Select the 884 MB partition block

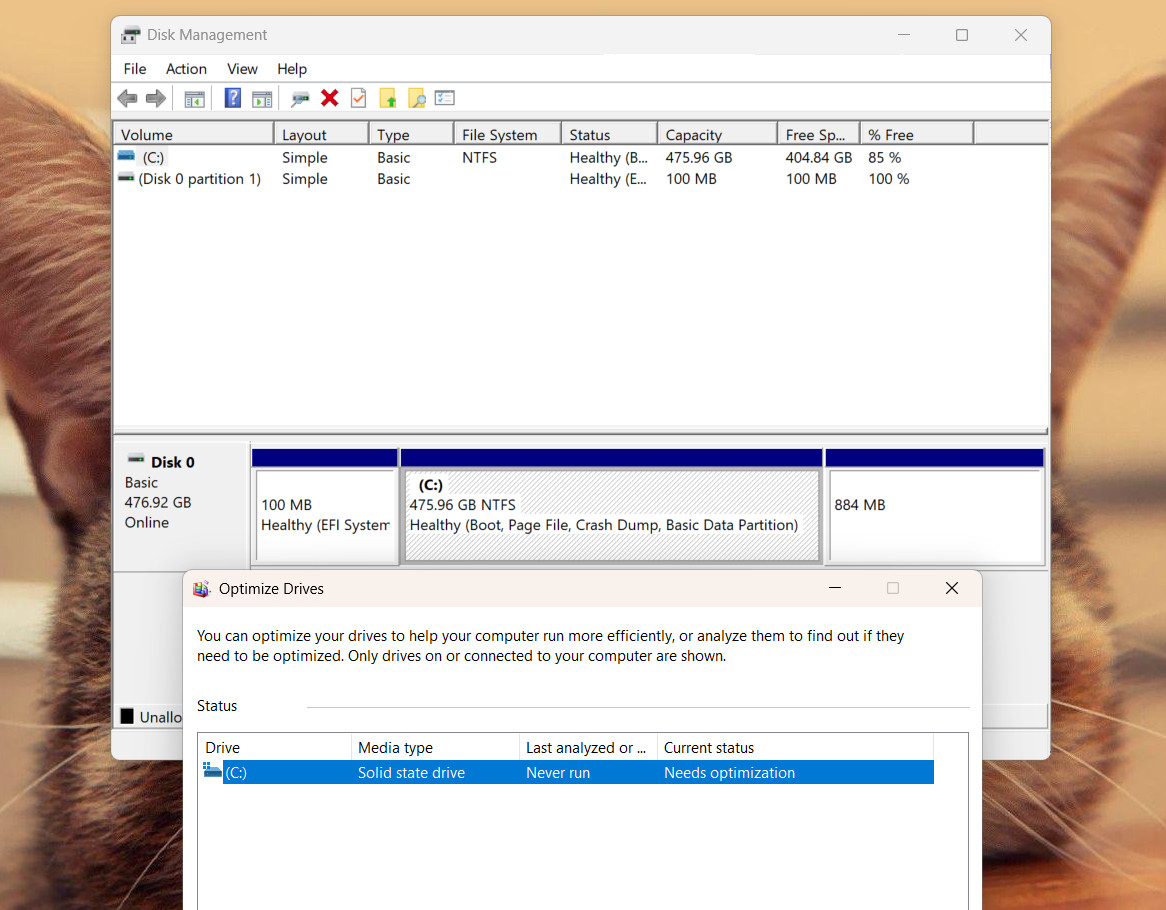[x=935, y=514]
